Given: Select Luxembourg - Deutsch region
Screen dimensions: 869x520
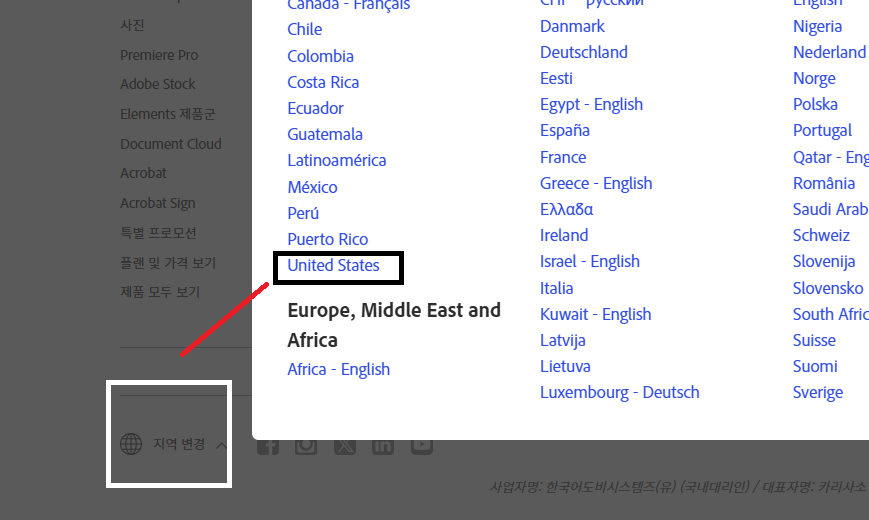Looking at the screenshot, I should click(x=619, y=392).
